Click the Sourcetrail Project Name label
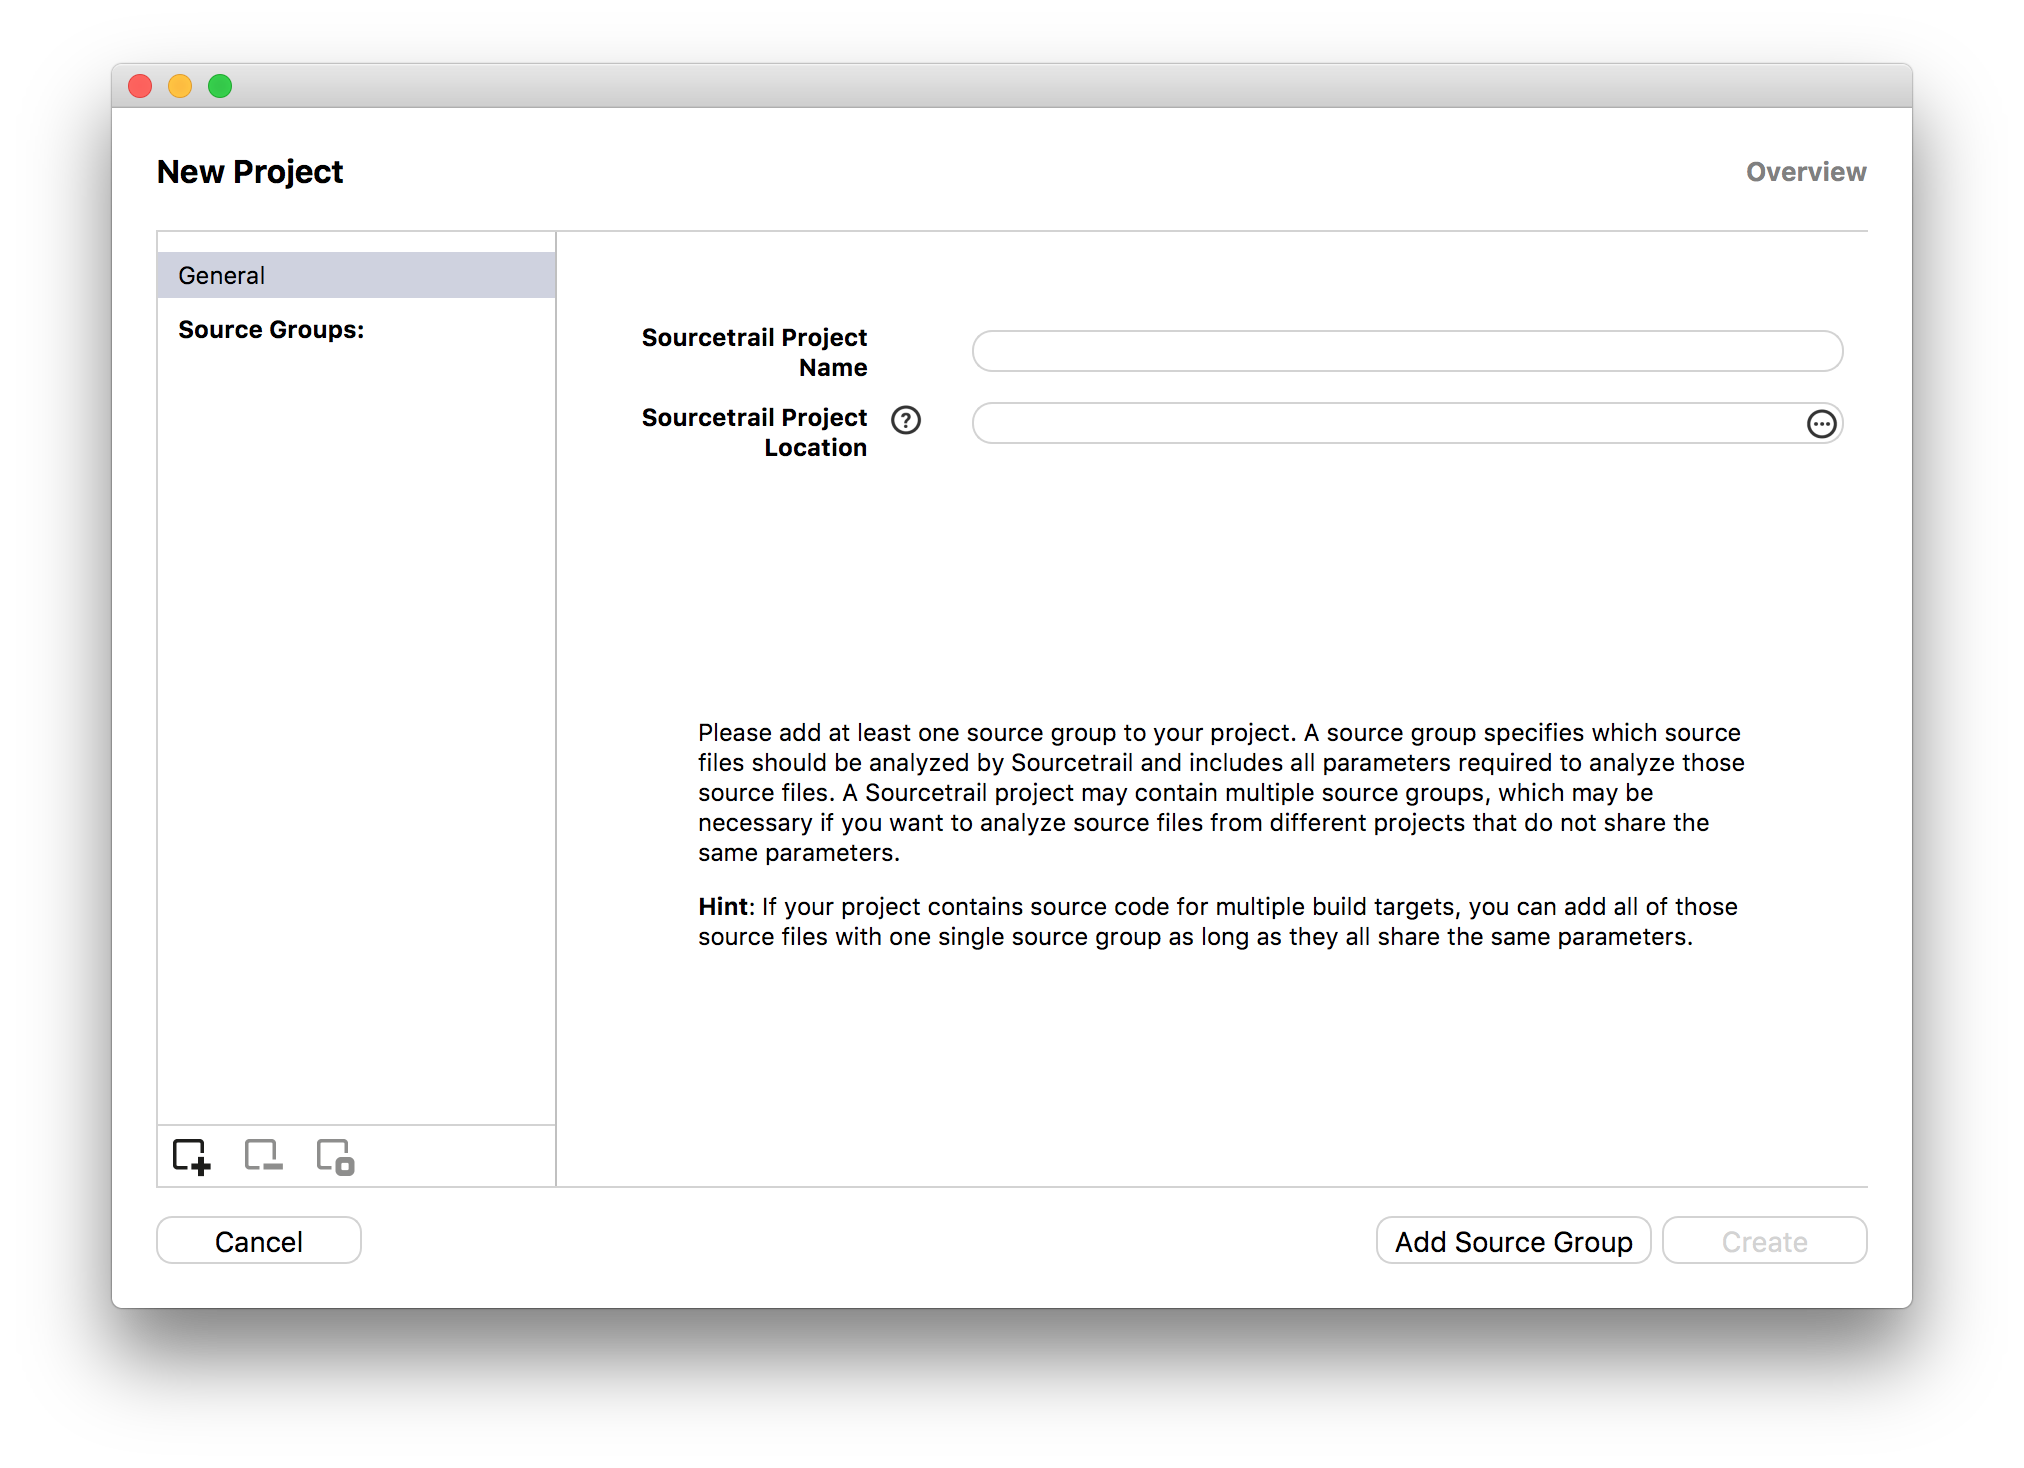2024x1468 pixels. point(754,352)
